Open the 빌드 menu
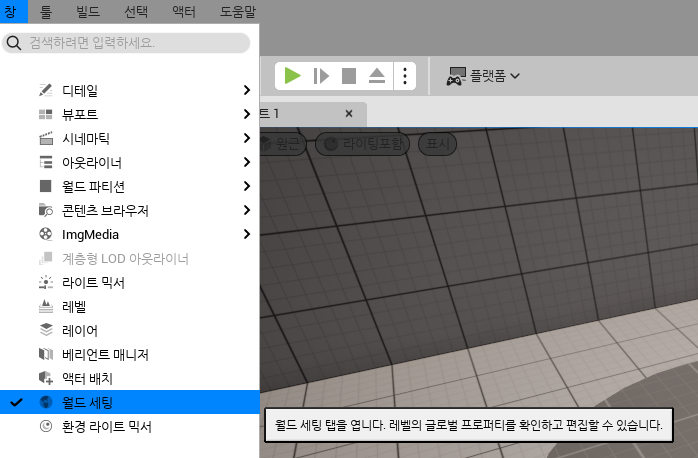Viewport: 698px width, 458px height. [88, 11]
